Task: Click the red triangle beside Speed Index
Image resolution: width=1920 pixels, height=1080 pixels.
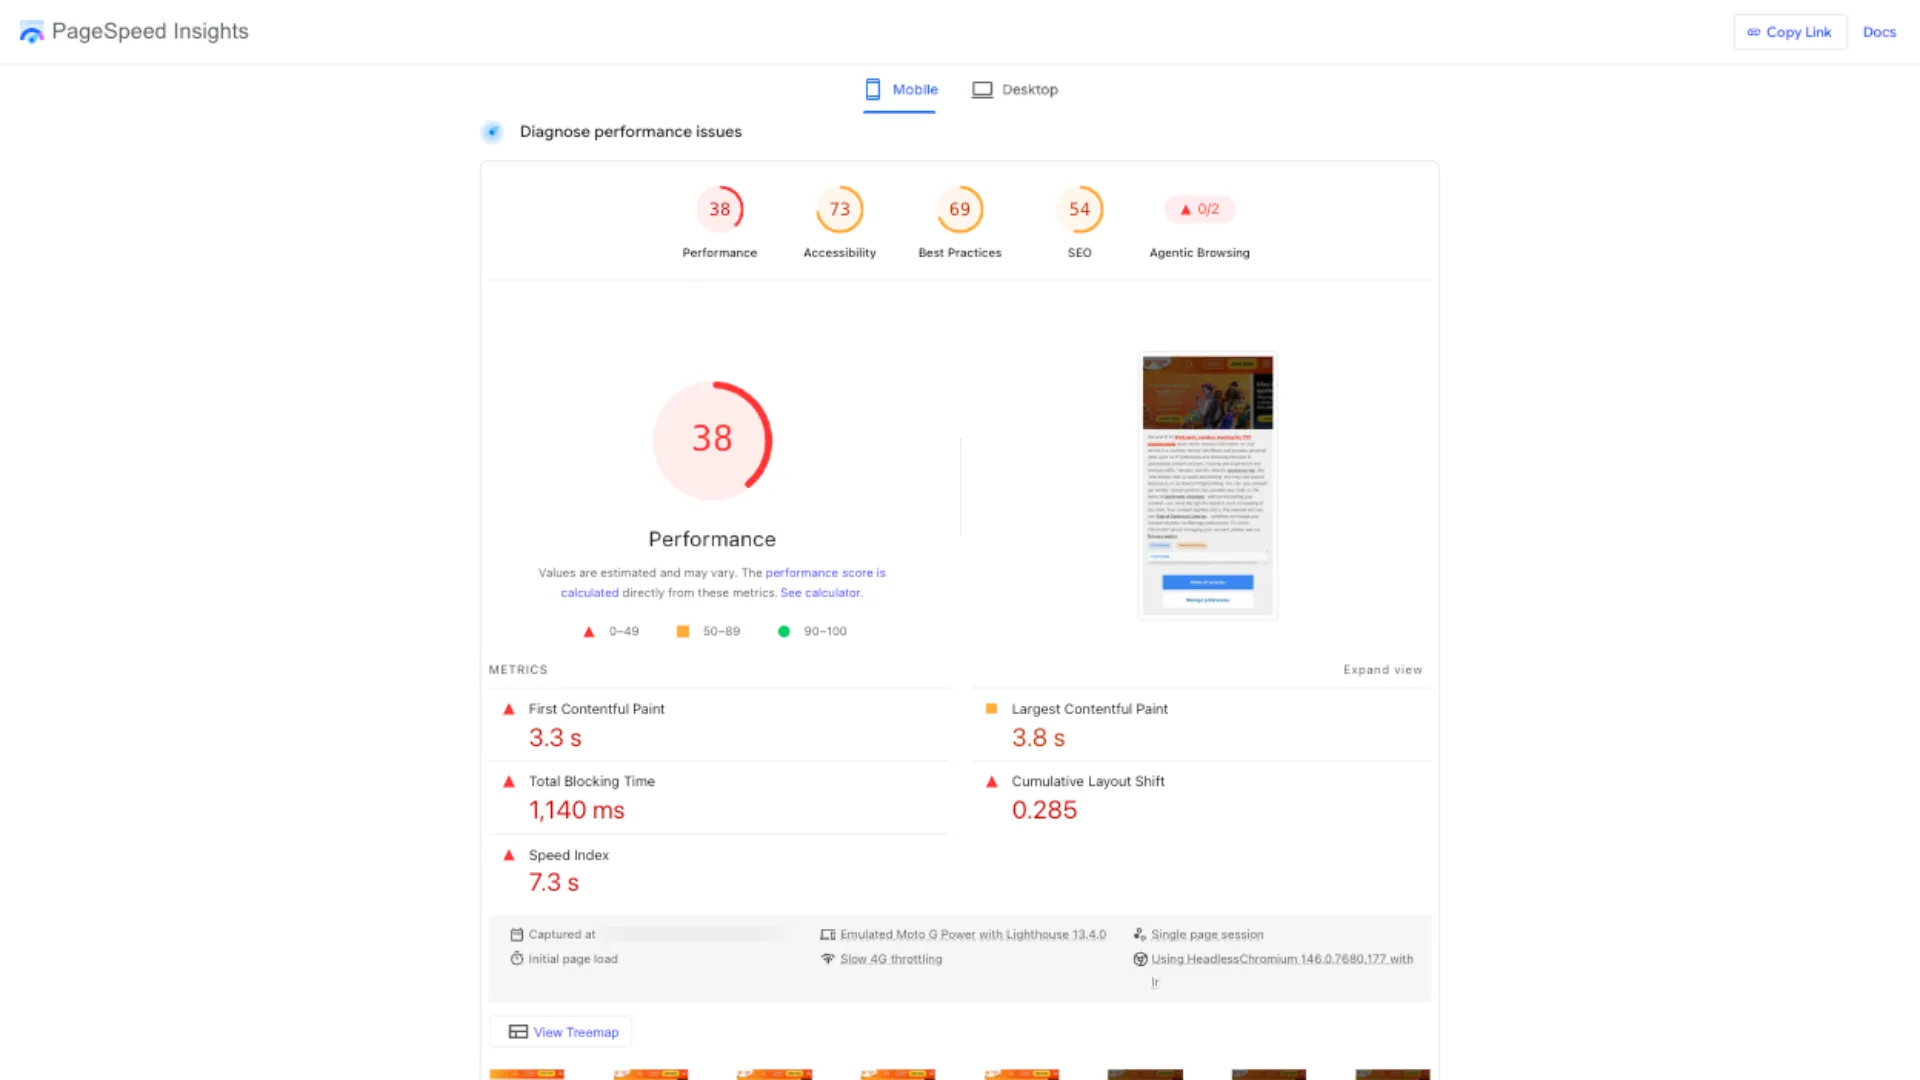Action: pos(509,855)
